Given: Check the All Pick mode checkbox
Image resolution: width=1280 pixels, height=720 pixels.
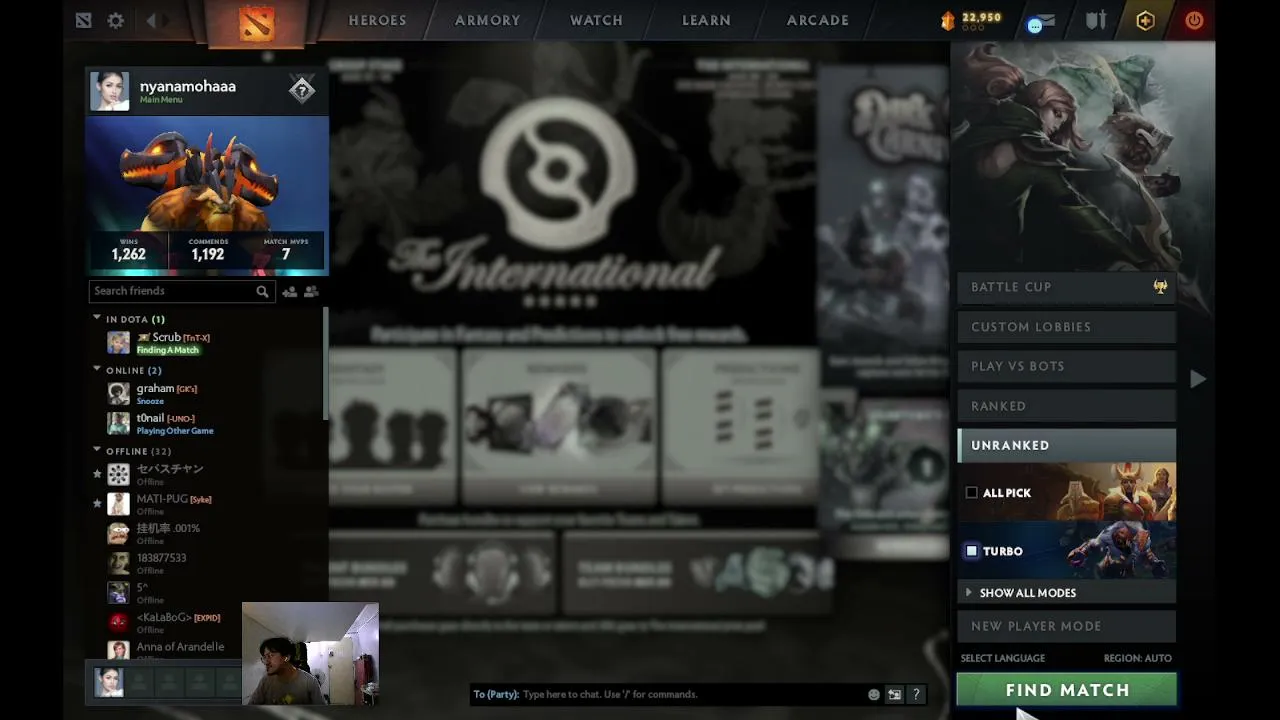Looking at the screenshot, I should [x=971, y=493].
